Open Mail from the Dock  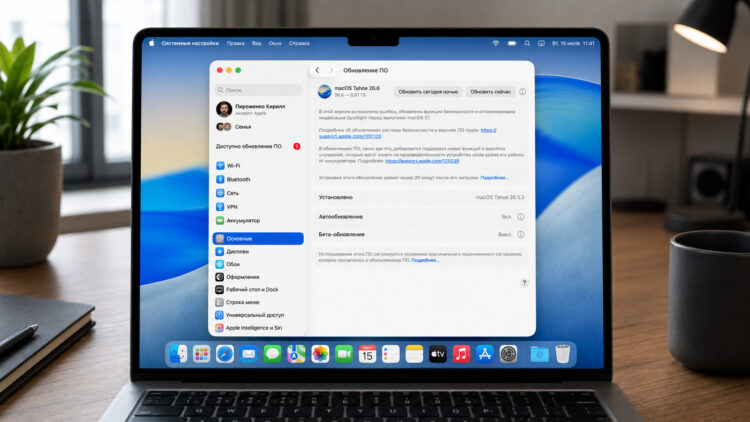pyautogui.click(x=249, y=355)
